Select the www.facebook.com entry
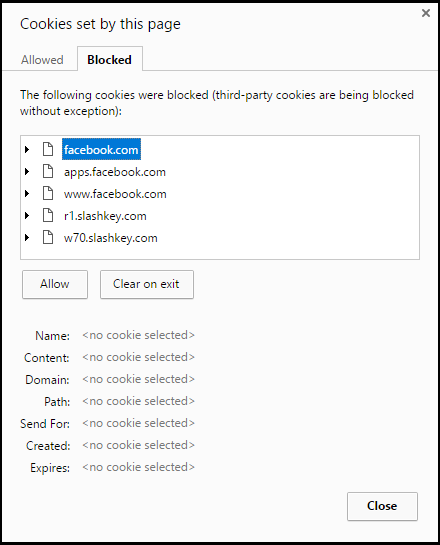440x545 pixels. [115, 194]
